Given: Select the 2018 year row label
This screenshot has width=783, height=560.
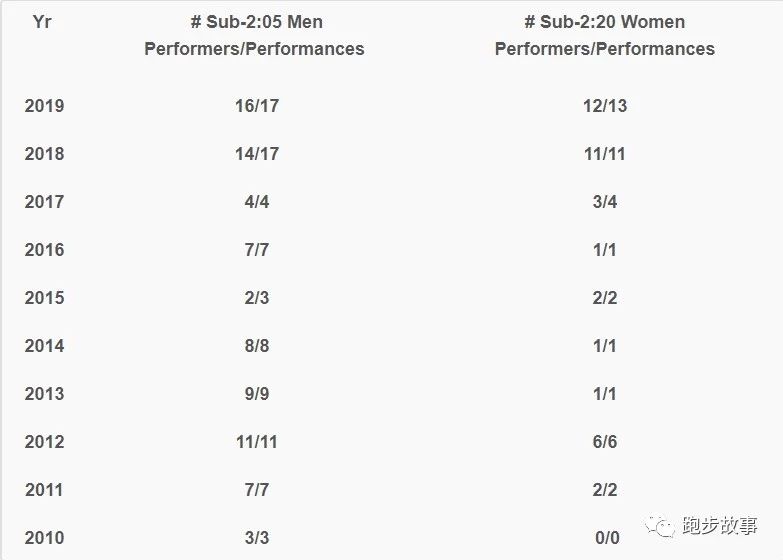Looking at the screenshot, I should [44, 153].
